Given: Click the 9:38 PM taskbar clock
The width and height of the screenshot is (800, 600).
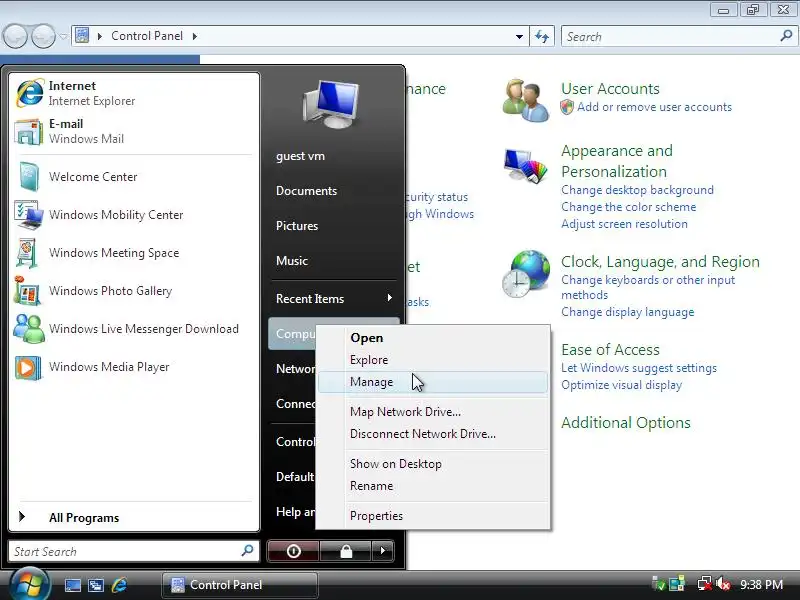Looking at the screenshot, I should point(761,585).
